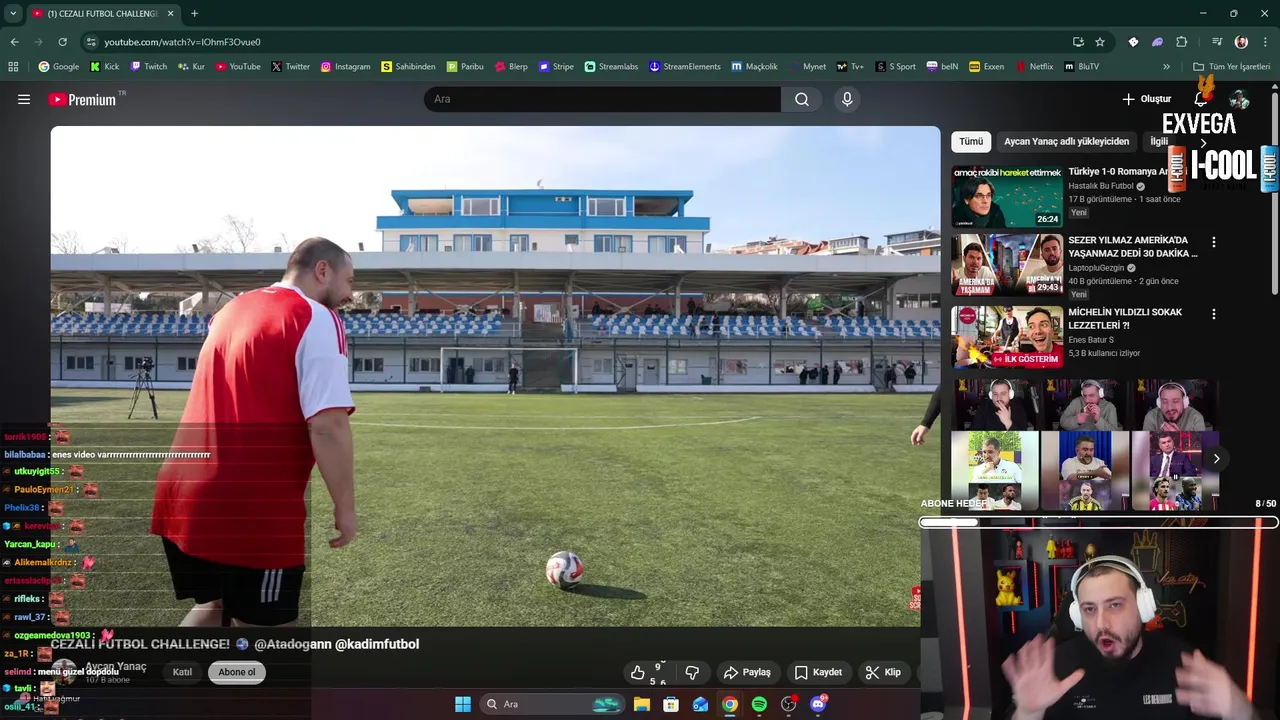The width and height of the screenshot is (1280, 720).
Task: Open File Explorer from taskbar
Action: click(x=642, y=704)
